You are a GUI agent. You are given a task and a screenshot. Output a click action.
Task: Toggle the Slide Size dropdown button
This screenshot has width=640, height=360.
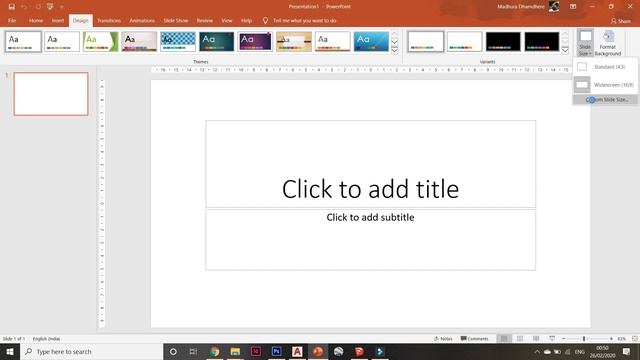click(x=585, y=43)
